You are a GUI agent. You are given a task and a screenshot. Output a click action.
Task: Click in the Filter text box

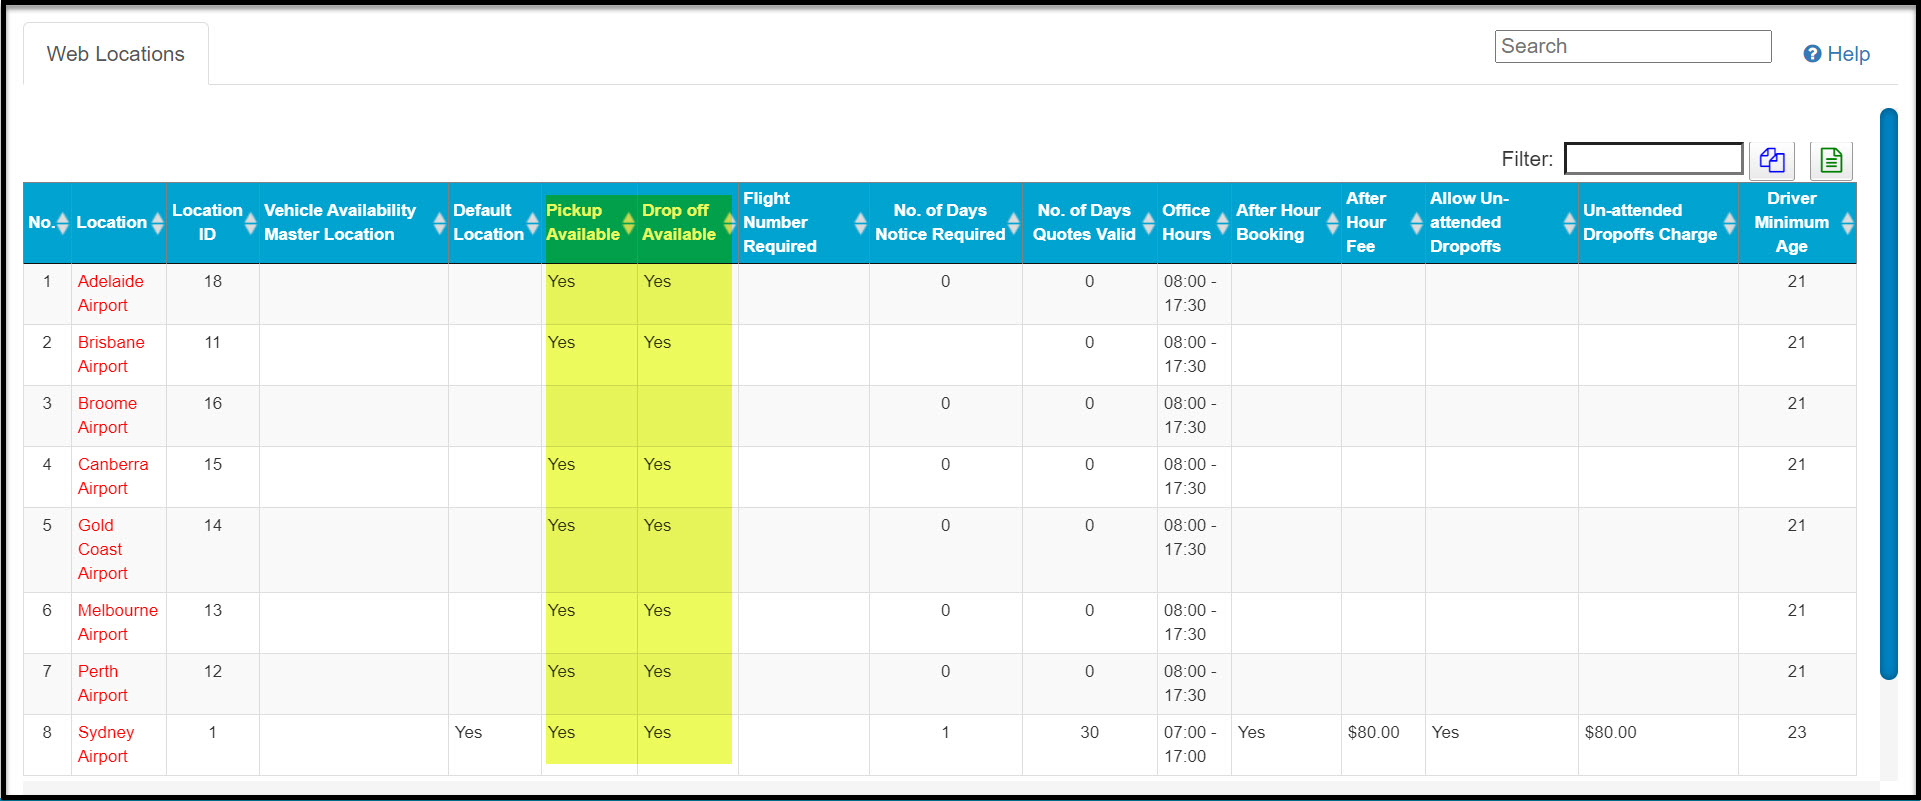tap(1654, 159)
